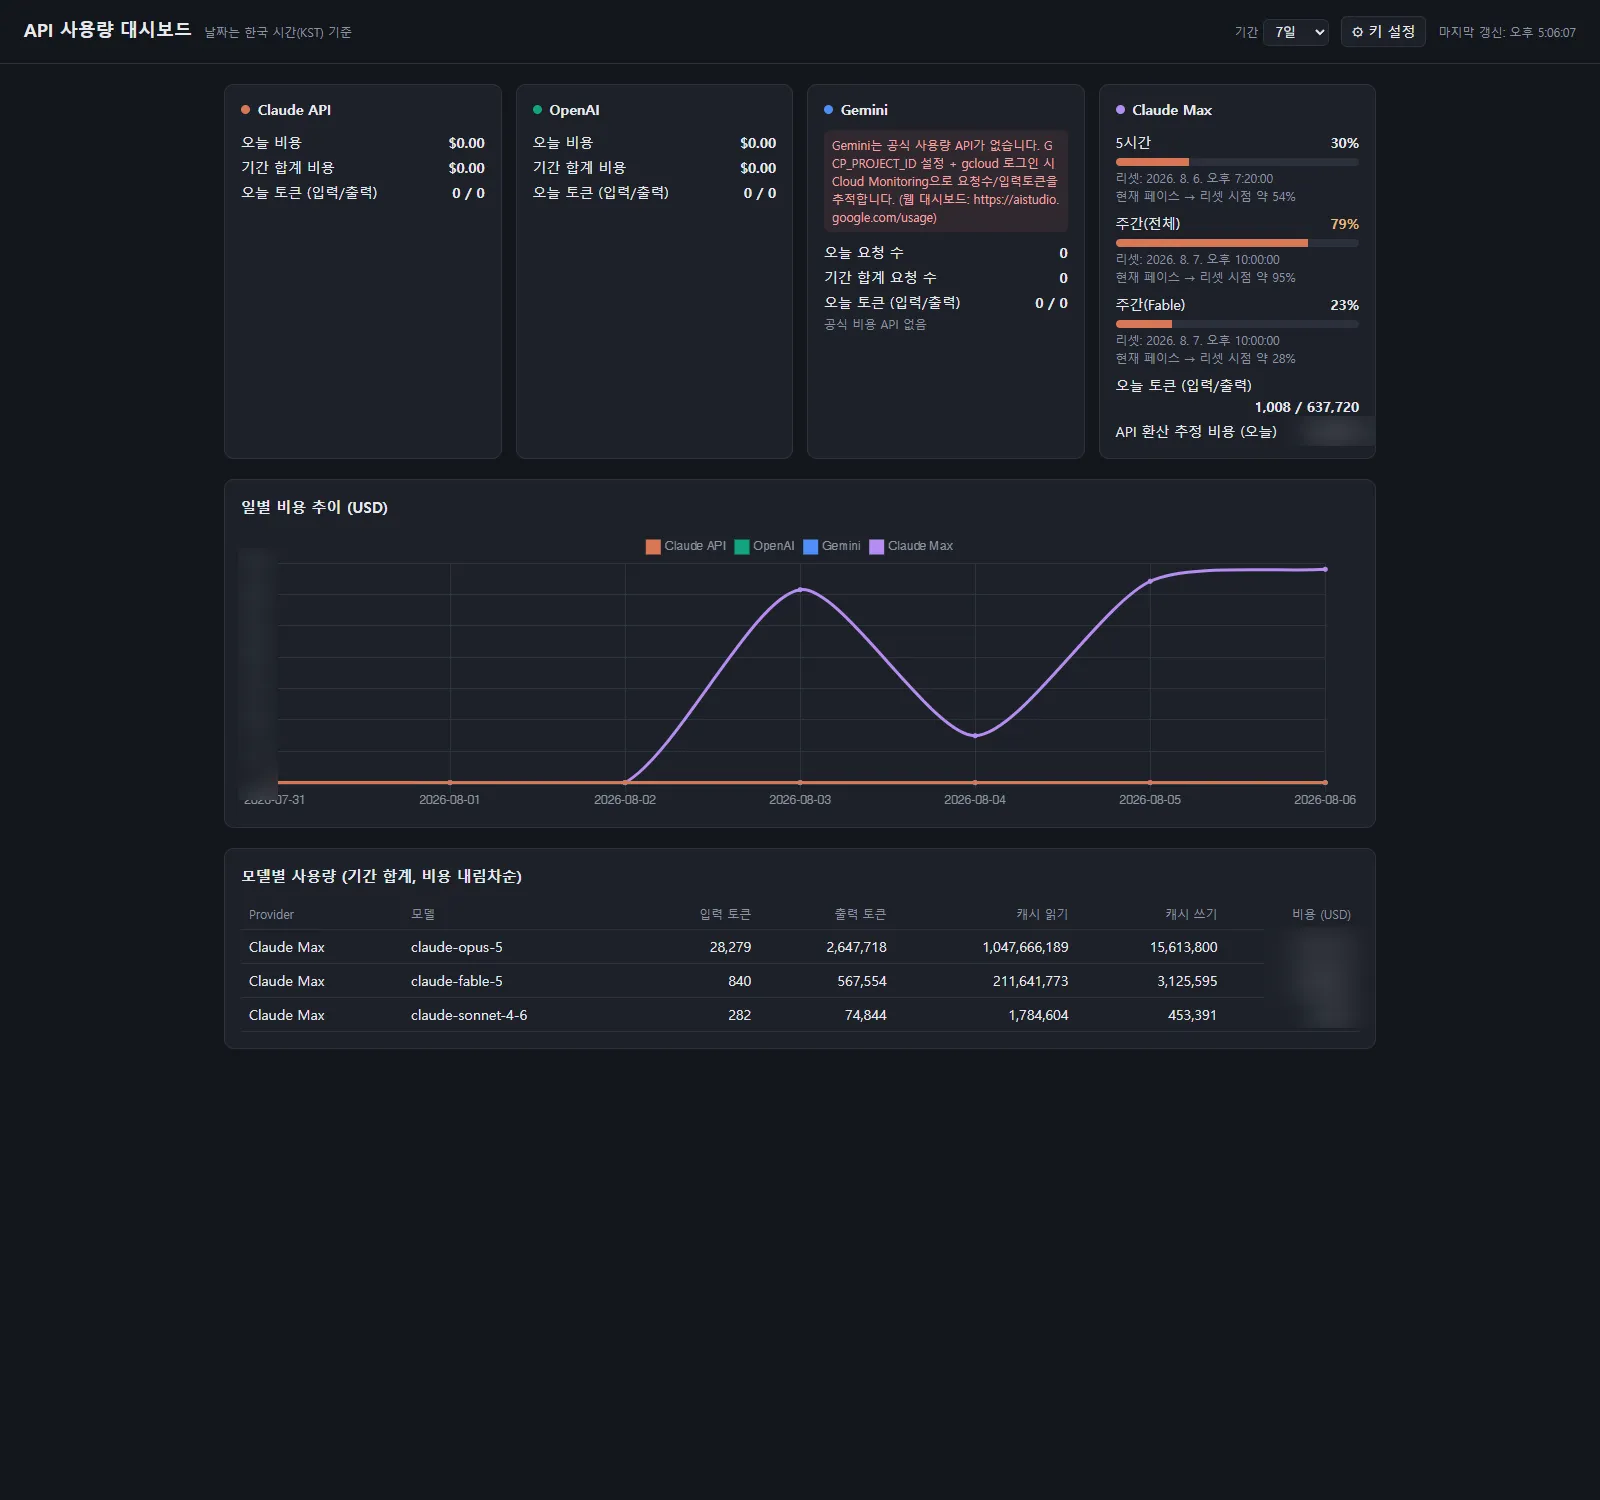Click the Provider column header
Image resolution: width=1600 pixels, height=1500 pixels.
pos(271,915)
